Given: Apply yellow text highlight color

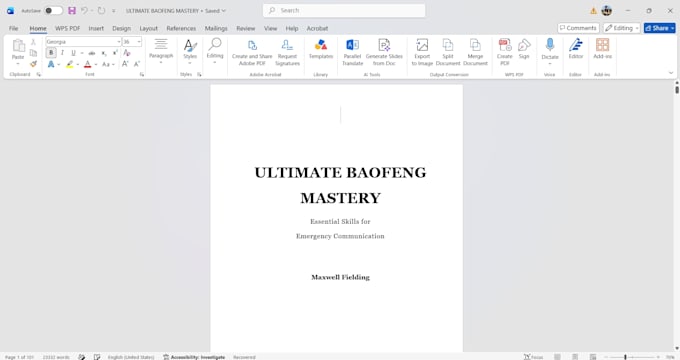Looking at the screenshot, I should [69, 64].
